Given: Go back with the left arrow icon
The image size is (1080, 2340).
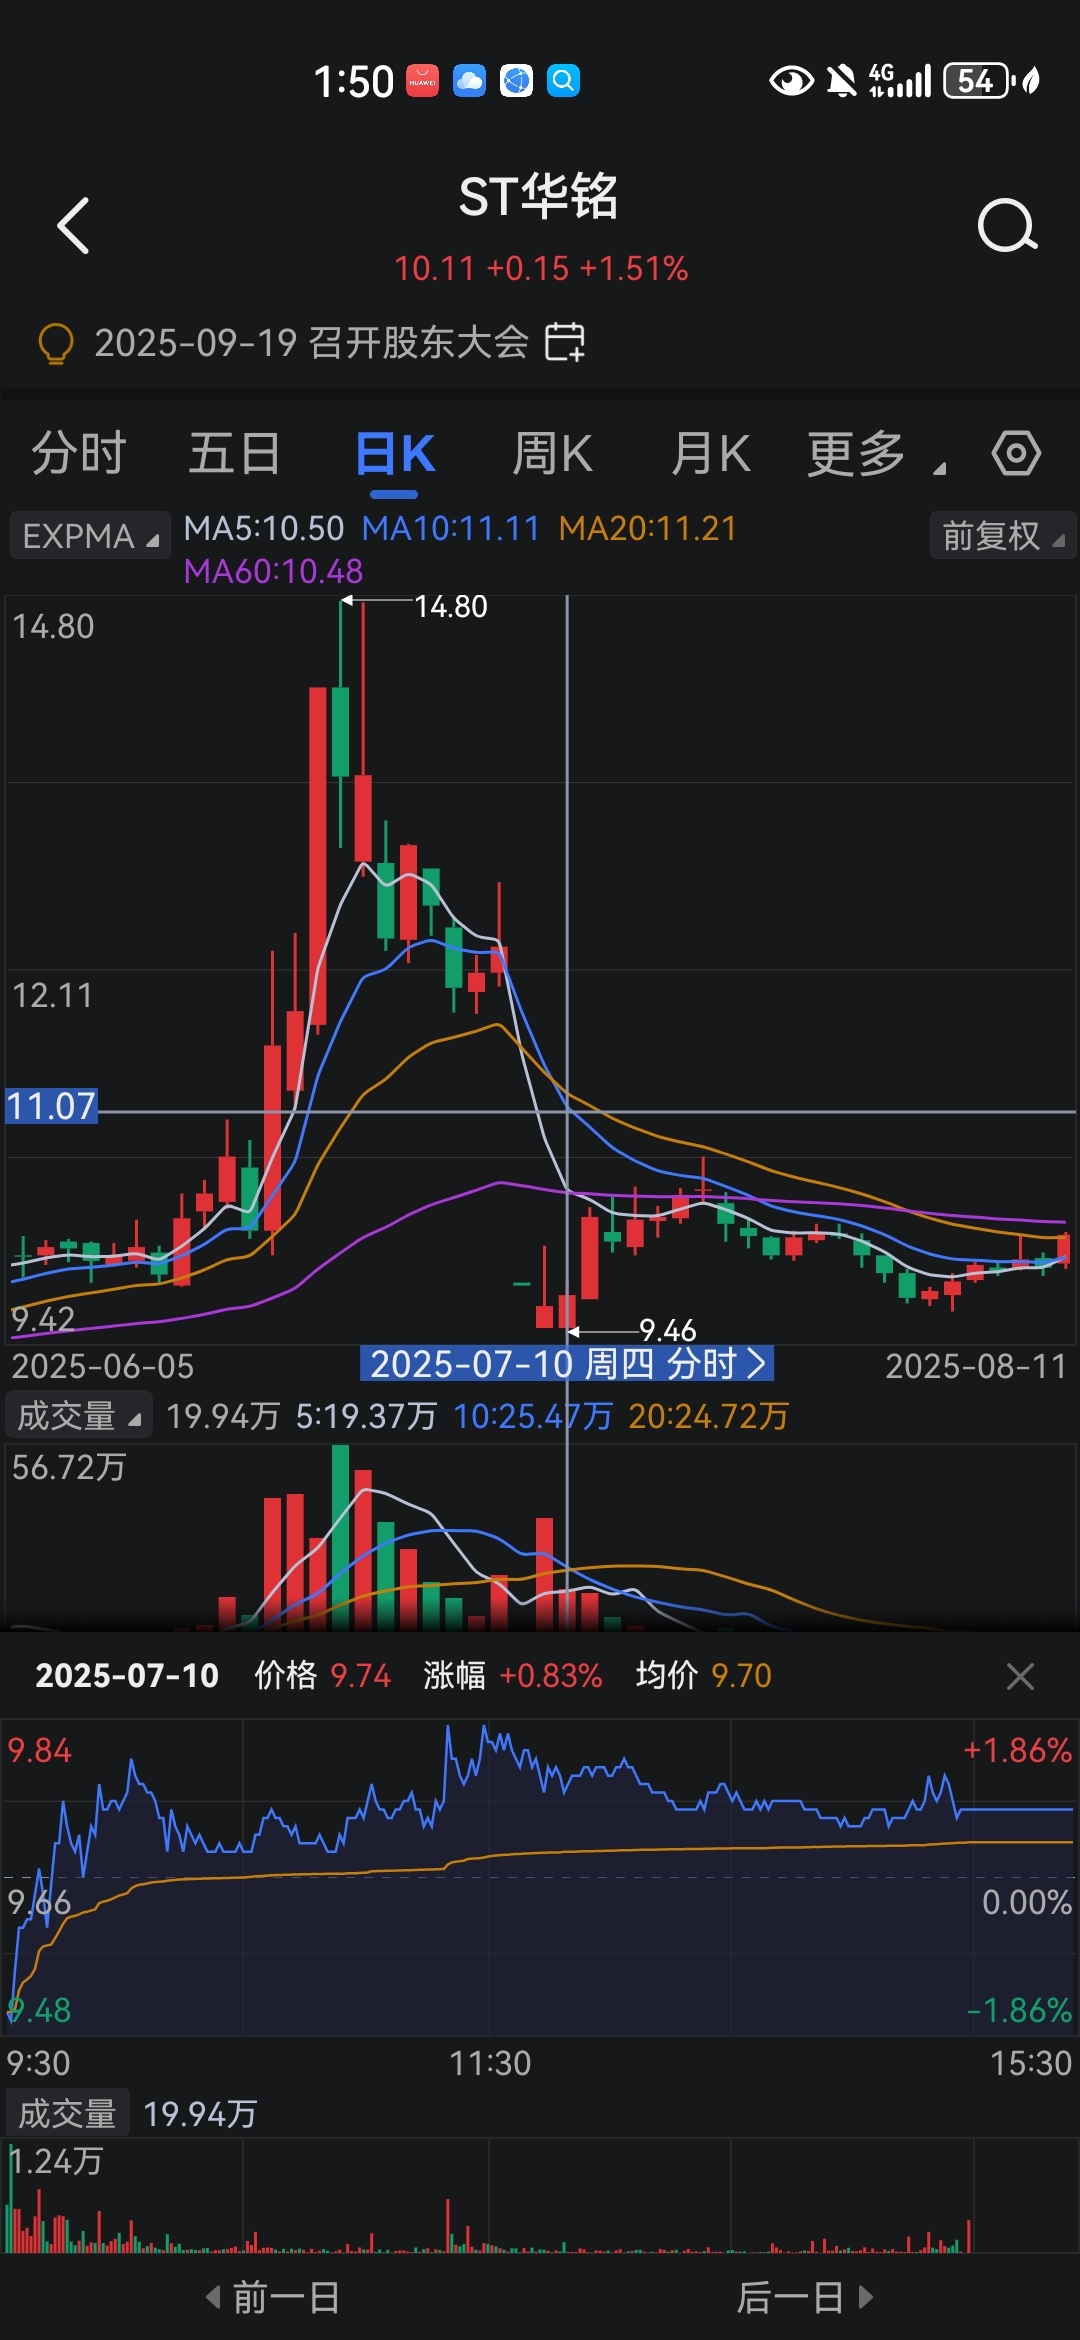Looking at the screenshot, I should [x=73, y=225].
